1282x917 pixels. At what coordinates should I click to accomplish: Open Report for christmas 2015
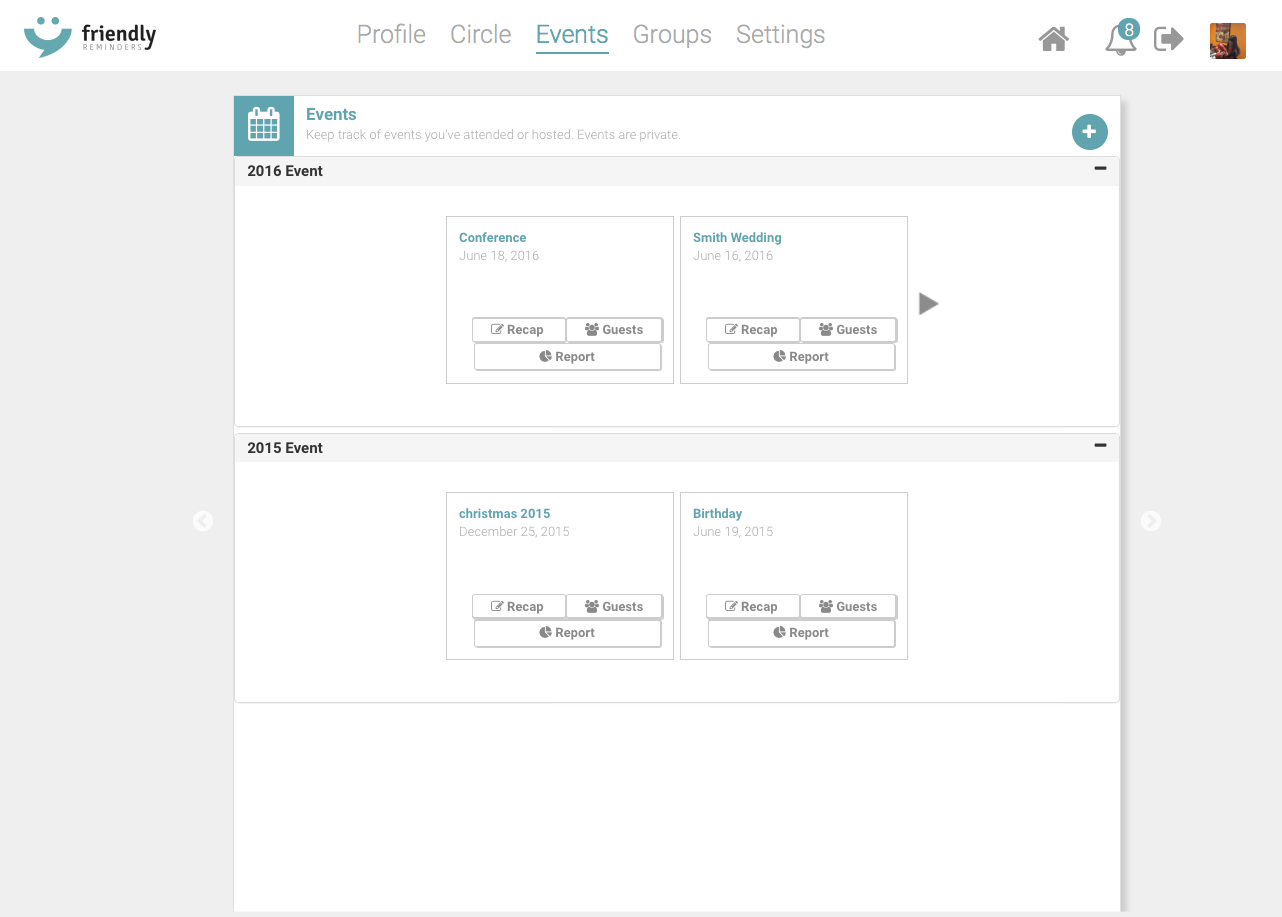tap(567, 633)
